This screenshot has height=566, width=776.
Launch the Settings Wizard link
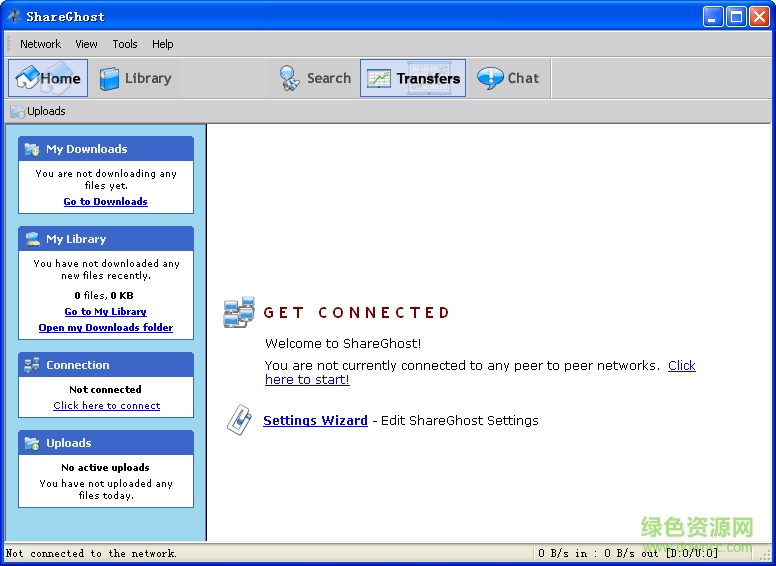(x=315, y=421)
